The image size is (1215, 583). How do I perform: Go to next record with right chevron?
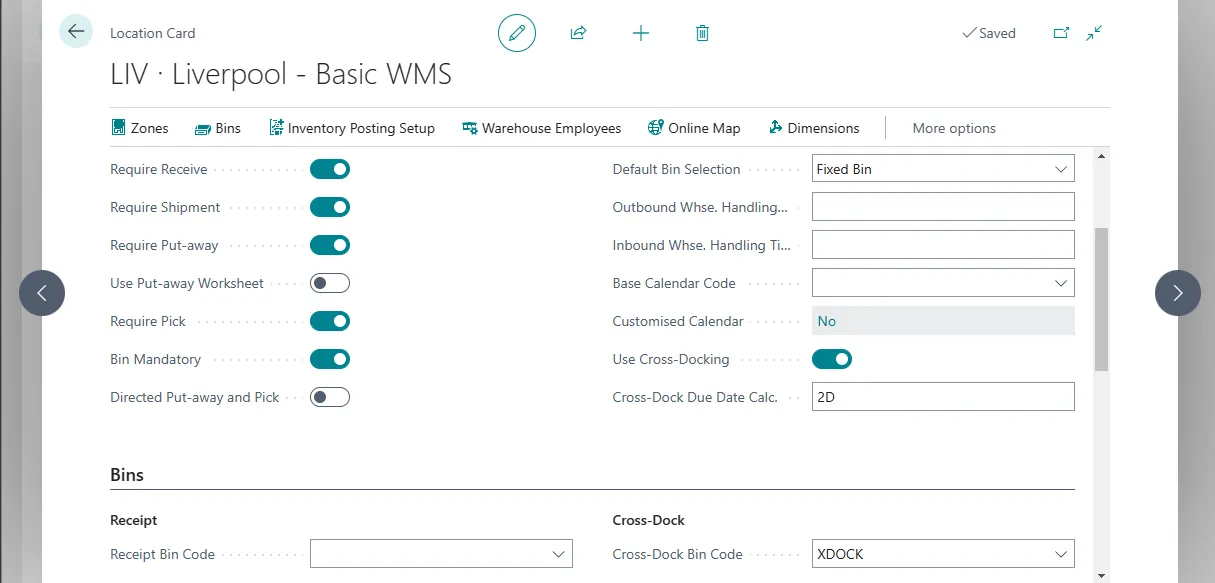pos(1178,293)
